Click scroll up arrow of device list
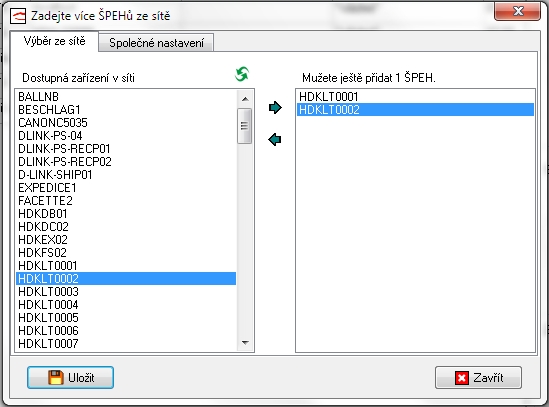Screen dimensions: 549x407 (245, 99)
